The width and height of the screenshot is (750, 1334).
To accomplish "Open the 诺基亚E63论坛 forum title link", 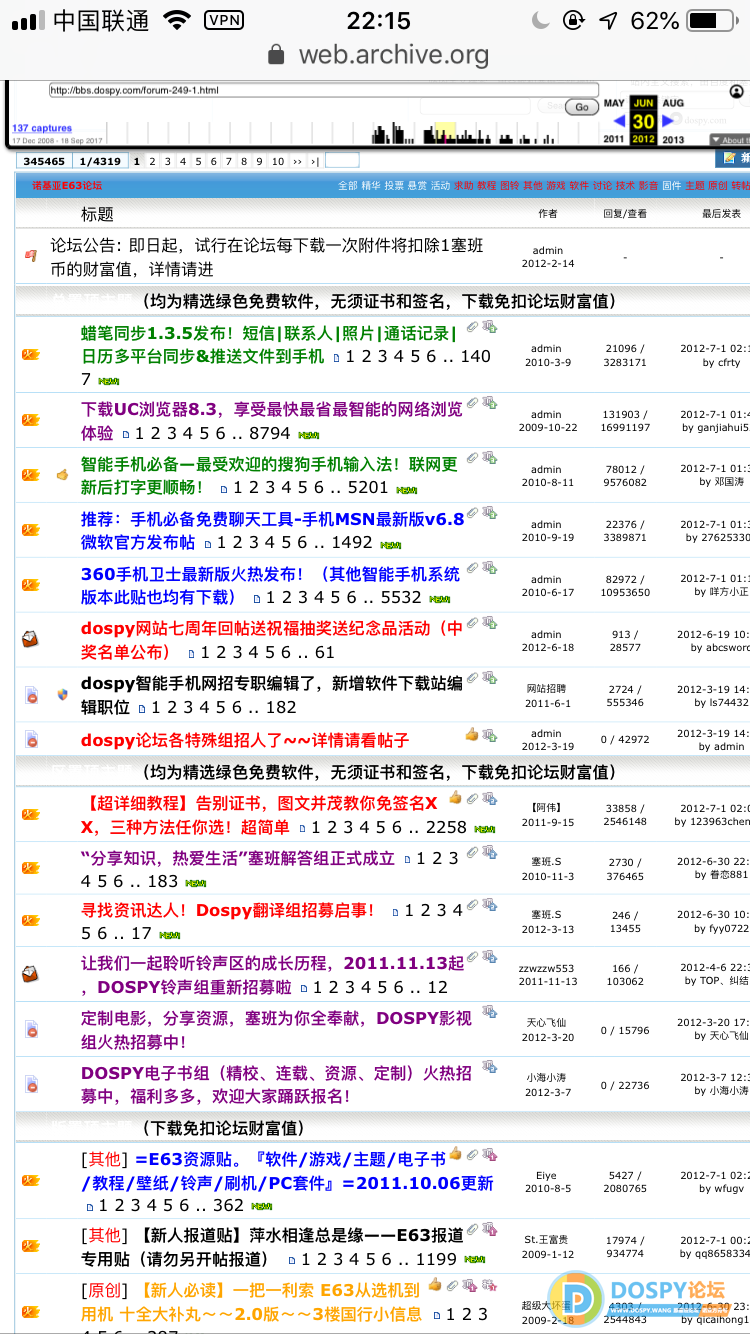I will coord(67,185).
